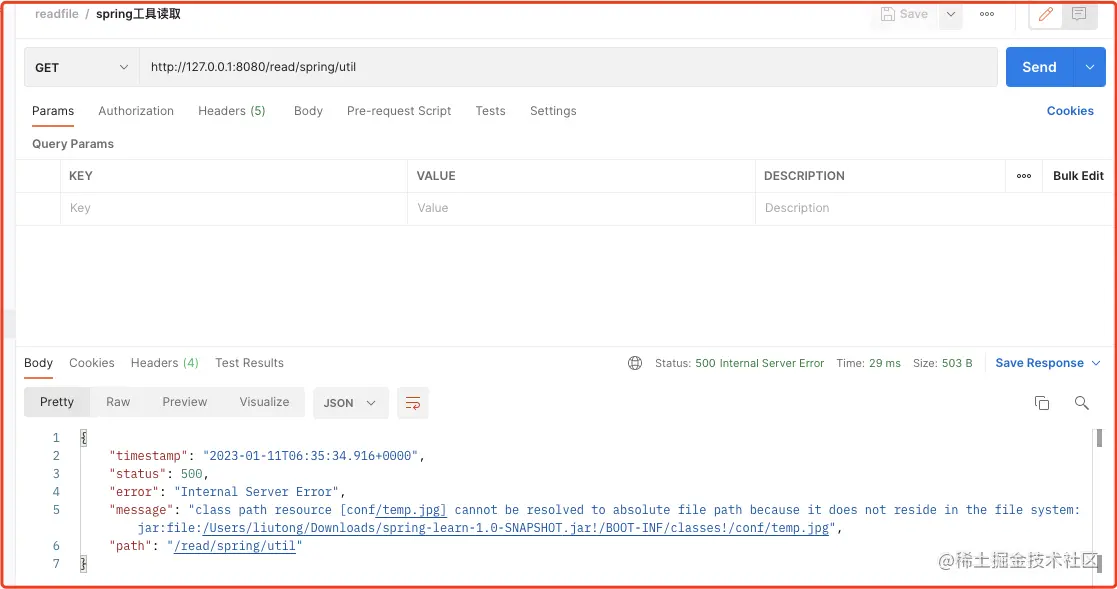Image resolution: width=1117 pixels, height=589 pixels.
Task: Toggle the line wrap icon
Action: (x=412, y=403)
